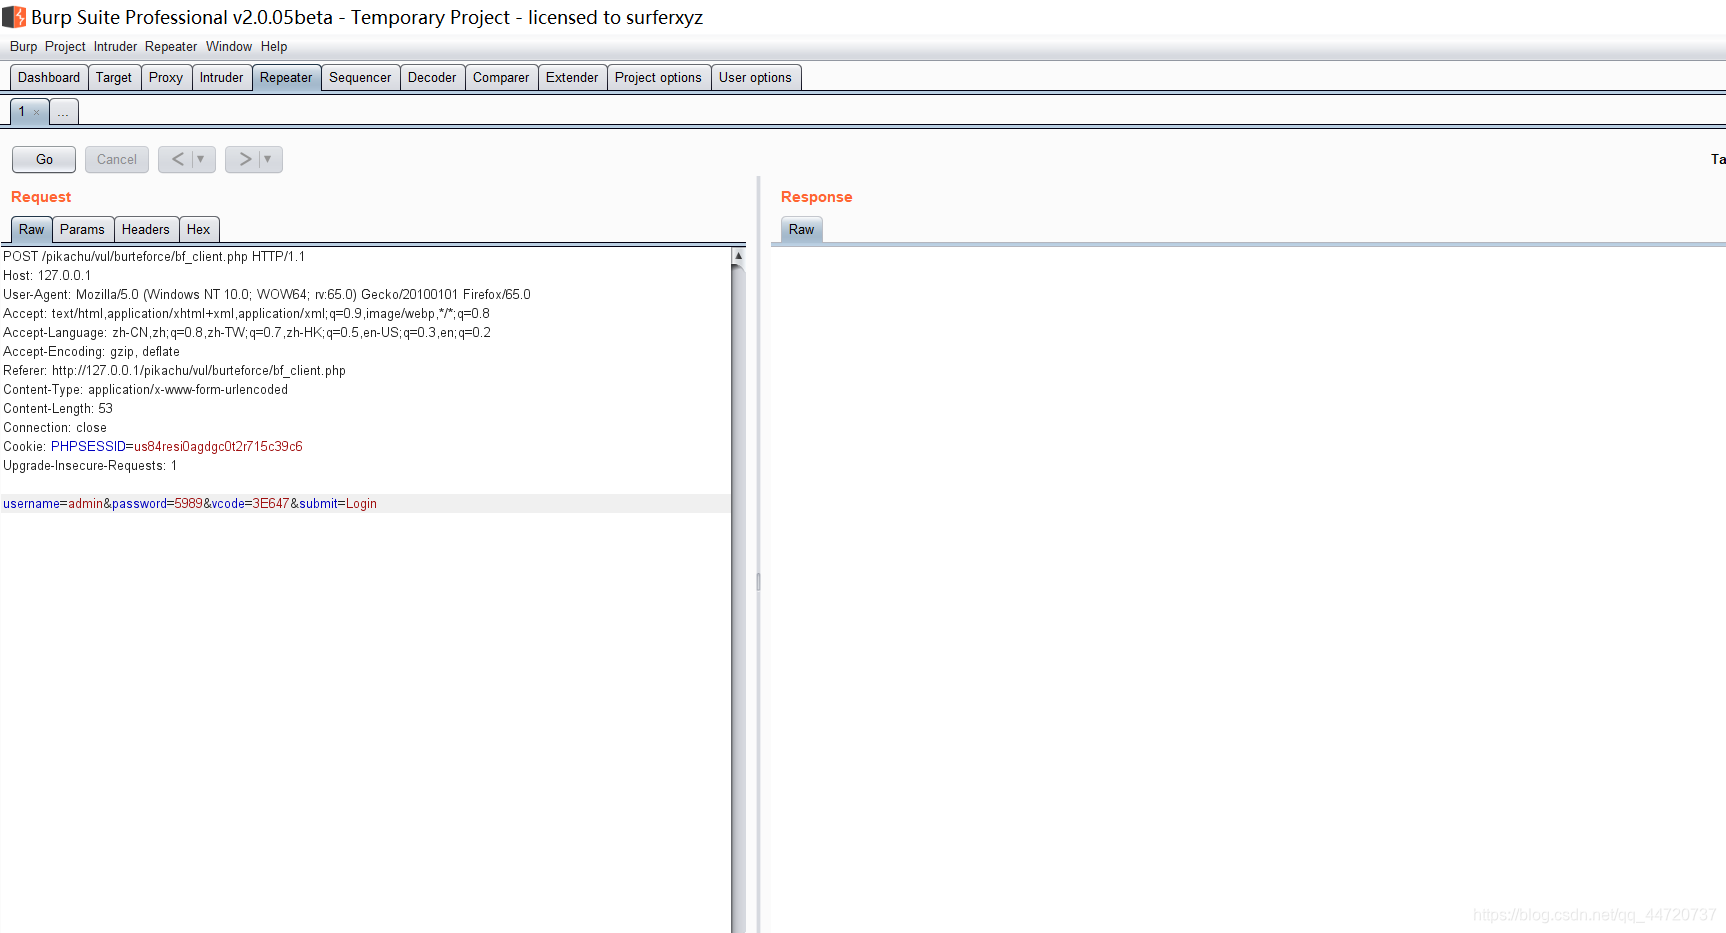
Task: Click the Host: 127.0.0.1 header line
Action: [47, 275]
